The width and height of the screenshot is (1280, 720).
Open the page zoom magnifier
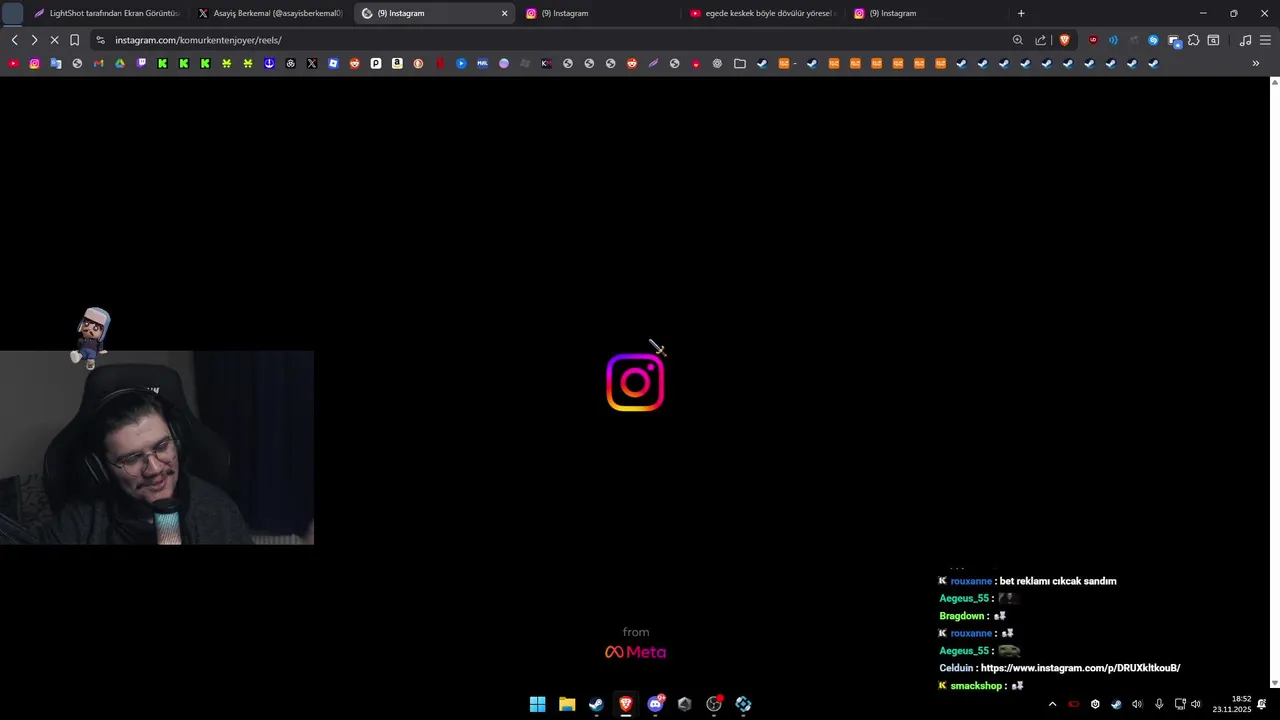point(1018,40)
